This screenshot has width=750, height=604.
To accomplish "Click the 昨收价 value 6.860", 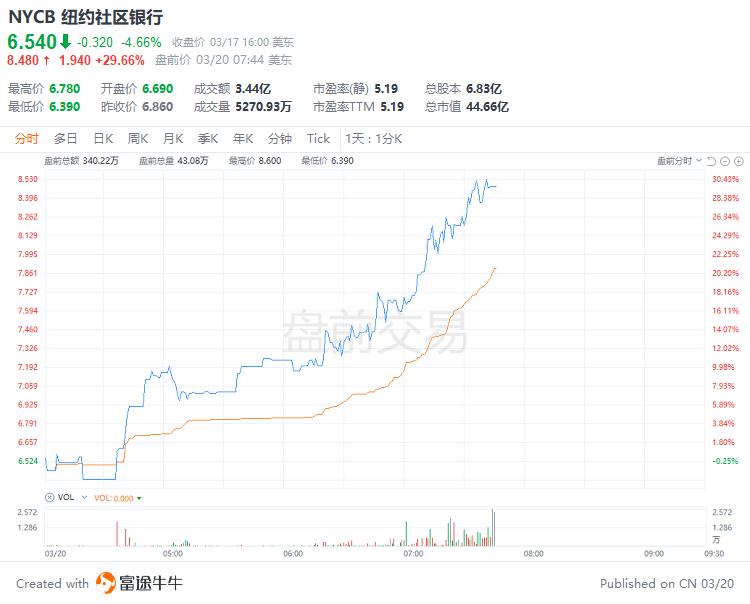I will point(158,107).
